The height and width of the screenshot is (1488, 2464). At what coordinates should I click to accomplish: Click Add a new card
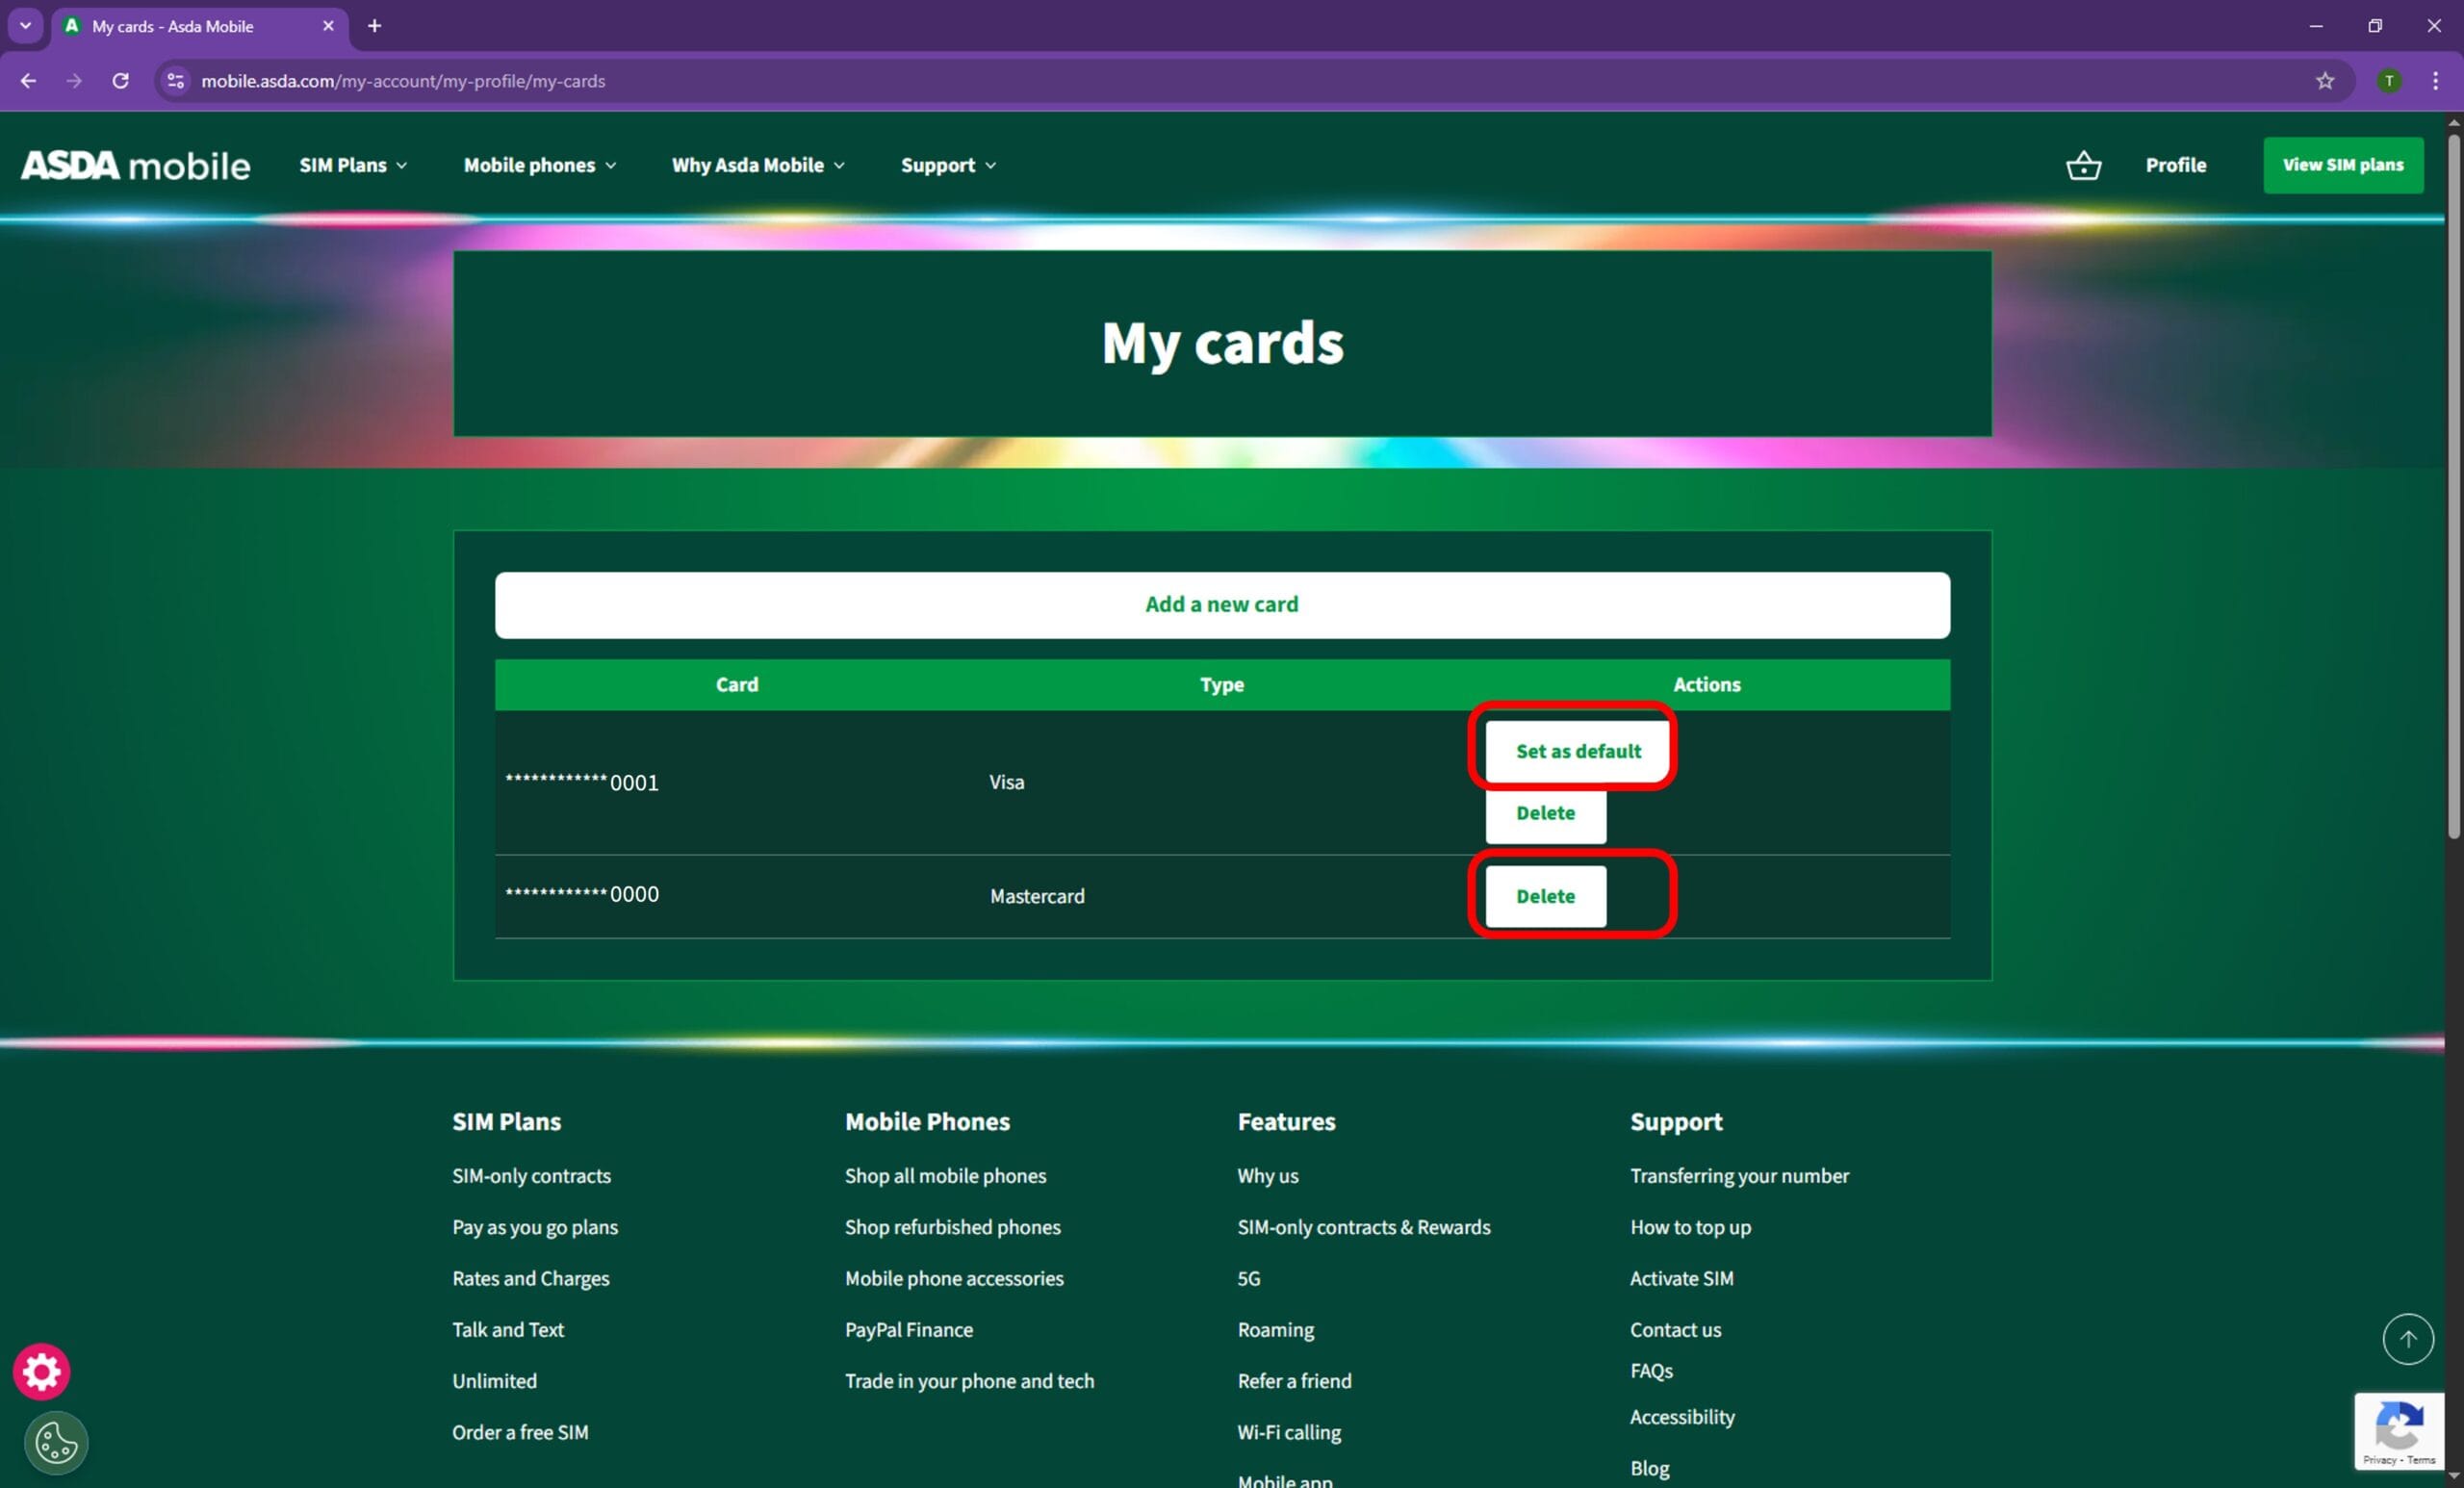1222,605
